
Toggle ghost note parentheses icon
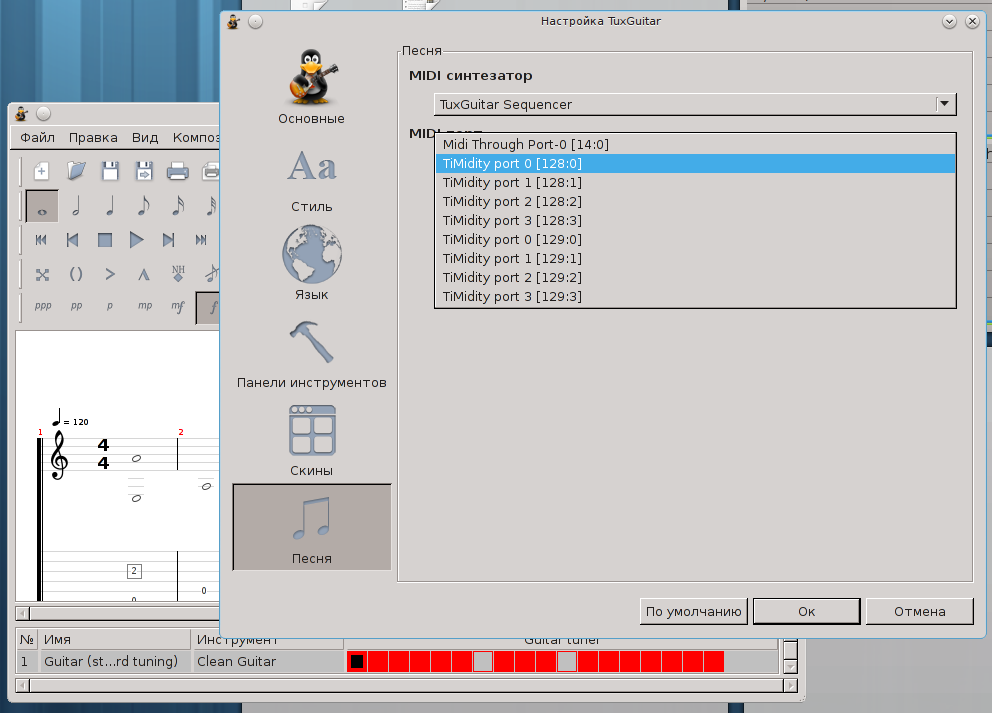(76, 274)
